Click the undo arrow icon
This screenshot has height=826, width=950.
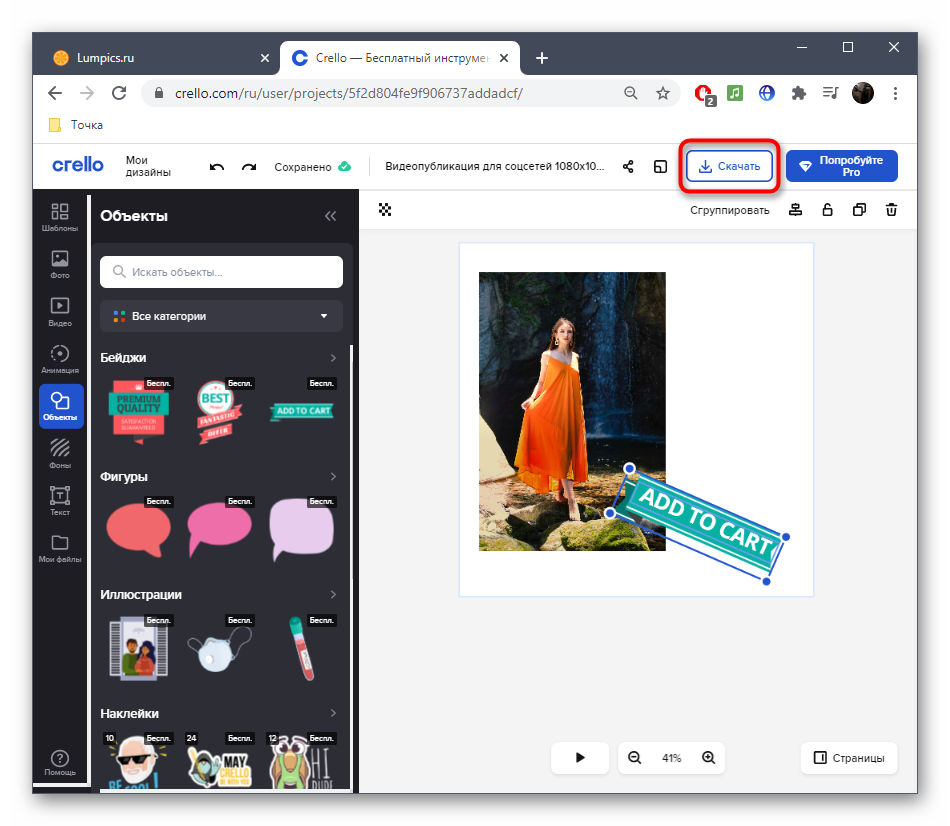coord(217,167)
